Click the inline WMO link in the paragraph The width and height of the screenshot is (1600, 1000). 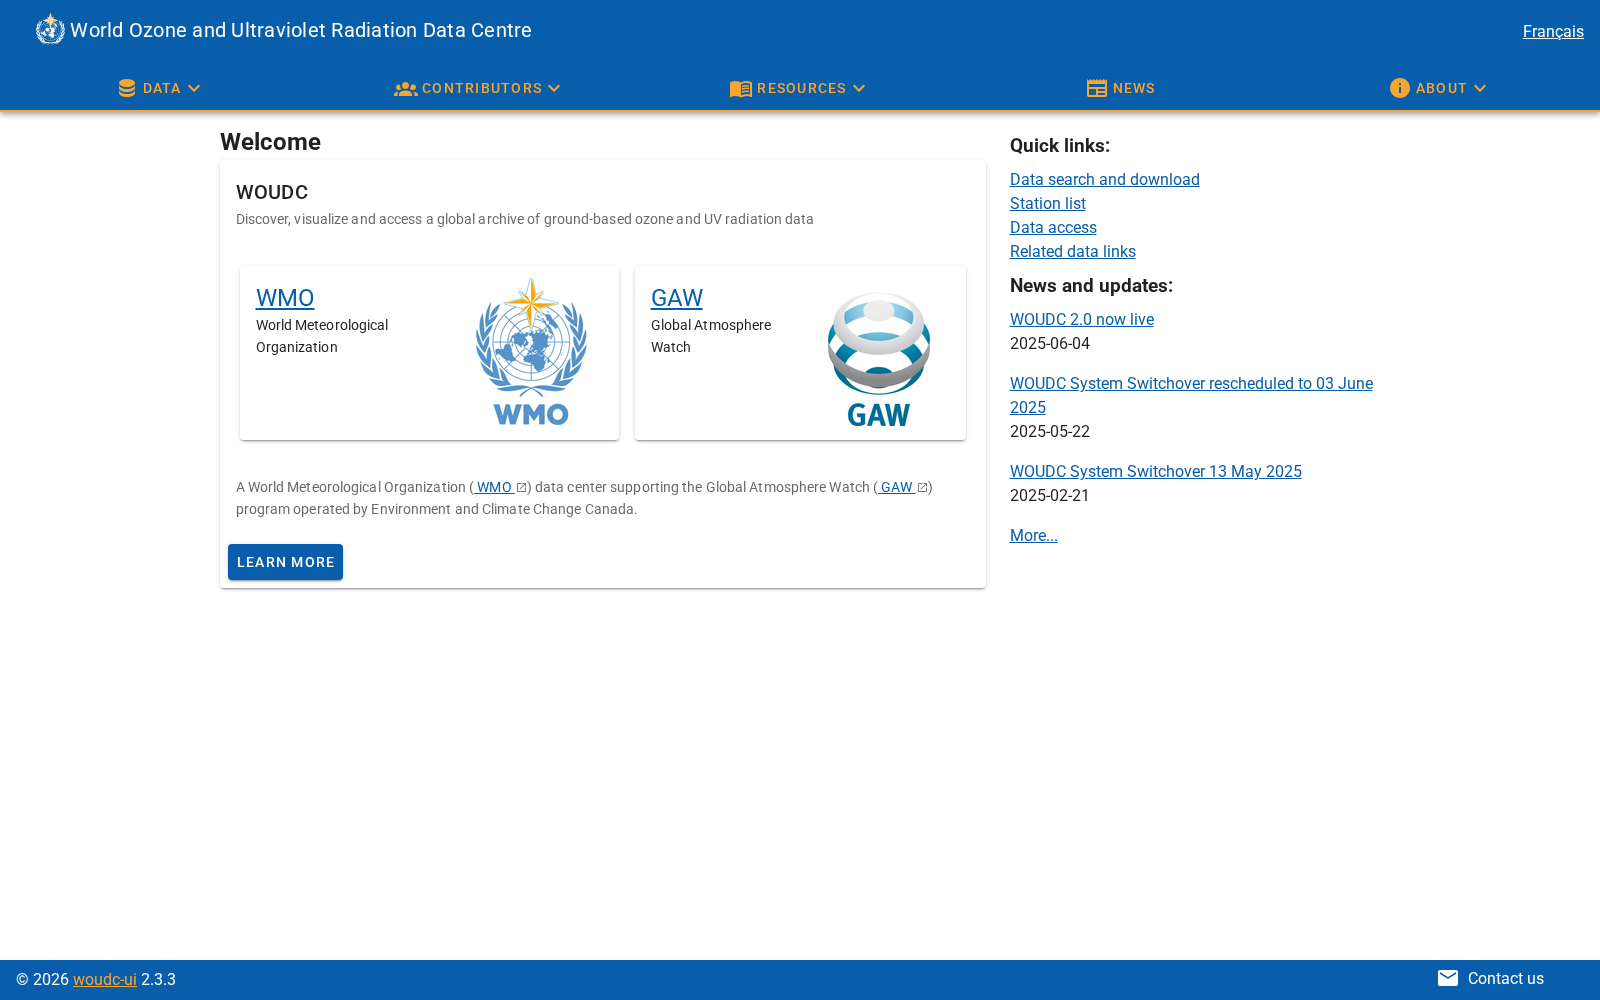coord(494,487)
